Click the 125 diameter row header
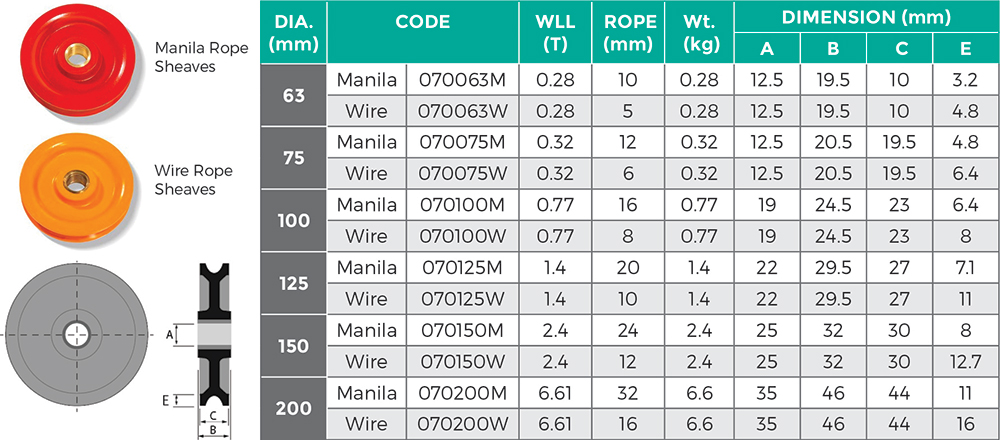Viewport: 1000px width, 440px height. click(x=293, y=283)
